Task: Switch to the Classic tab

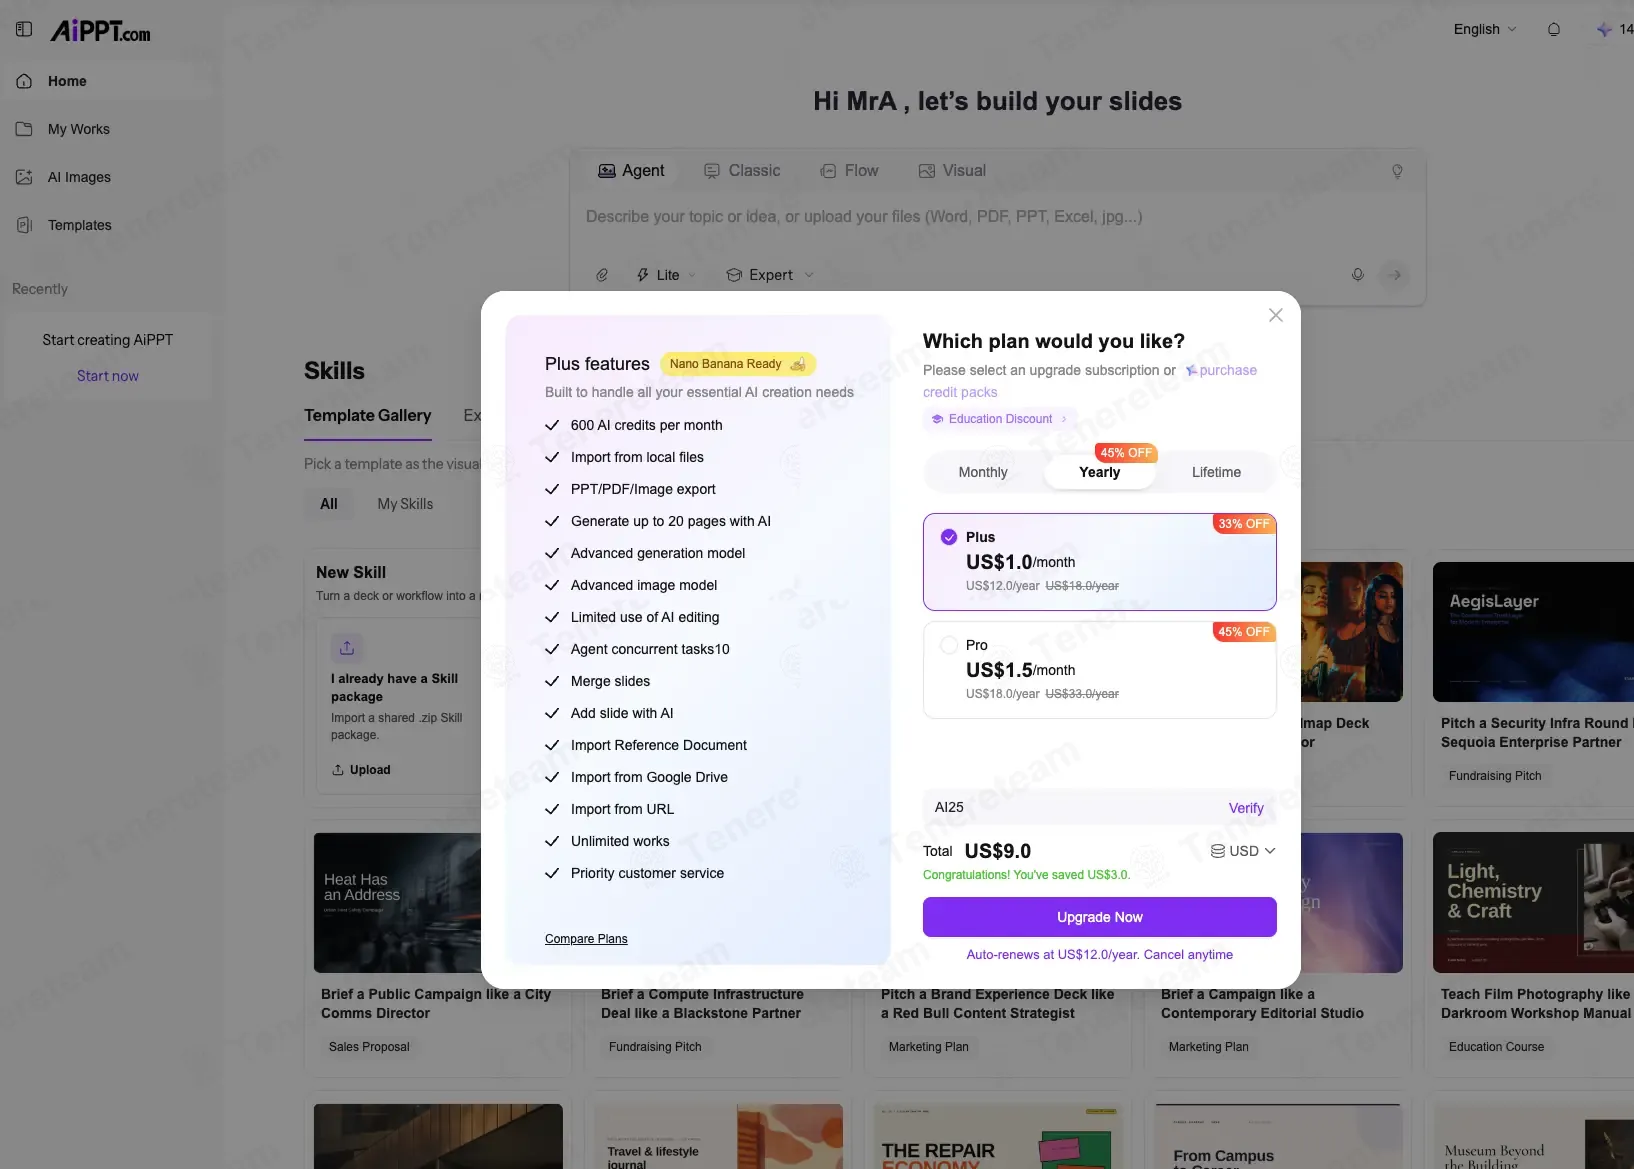Action: pyautogui.click(x=742, y=171)
